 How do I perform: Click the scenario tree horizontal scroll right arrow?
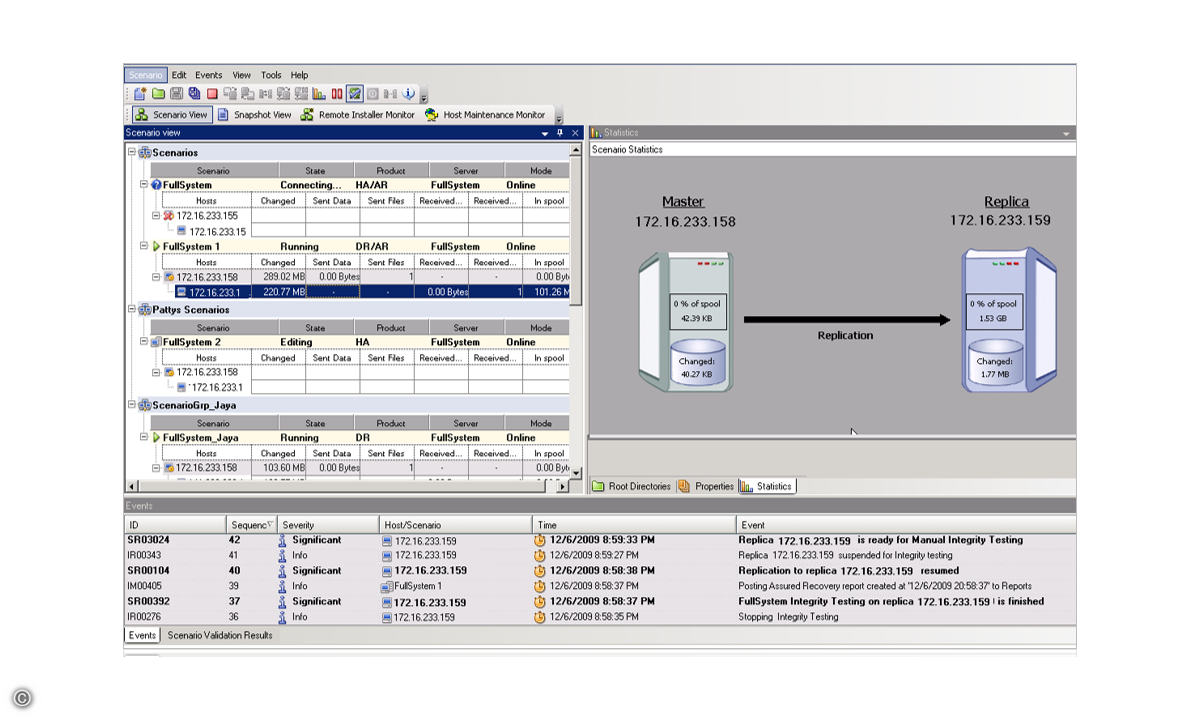point(562,486)
